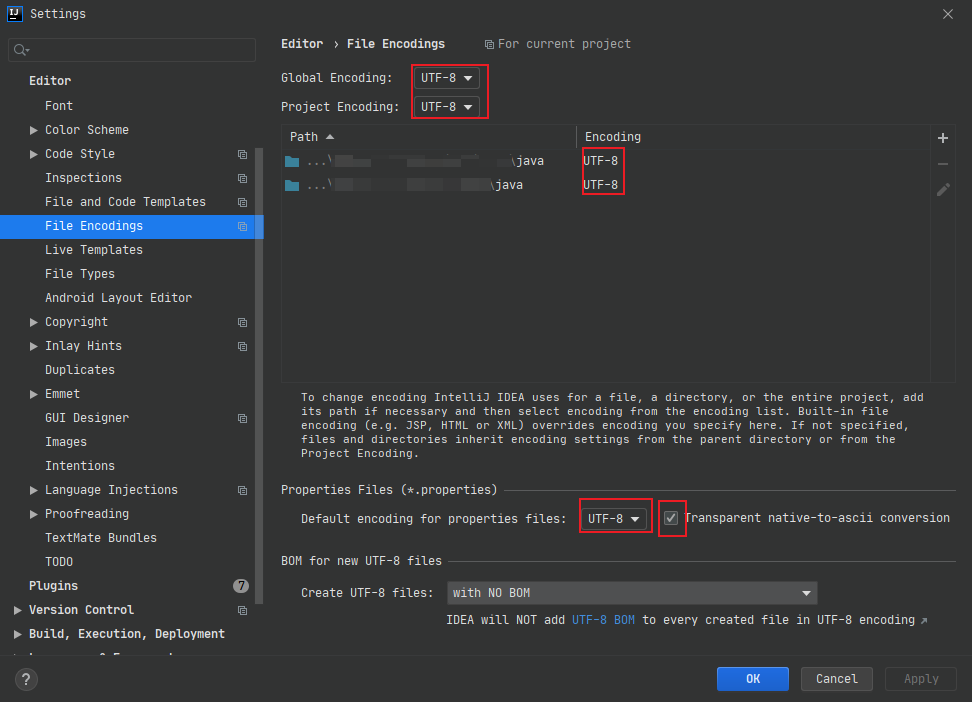Close the Settings dialog
Screen dimensions: 972x702
[x=948, y=14]
